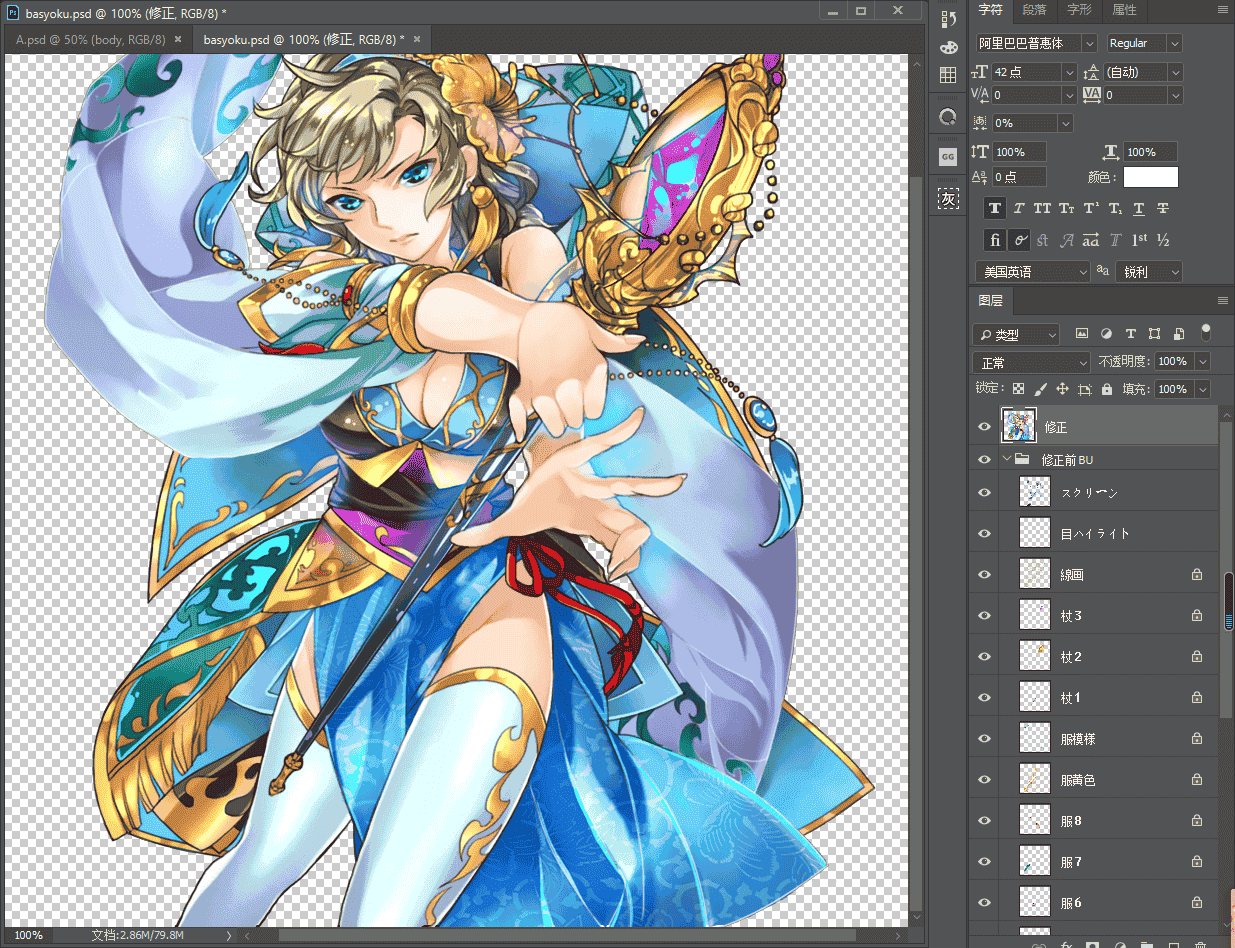
Task: Open the History panel icon
Action: [x=948, y=19]
